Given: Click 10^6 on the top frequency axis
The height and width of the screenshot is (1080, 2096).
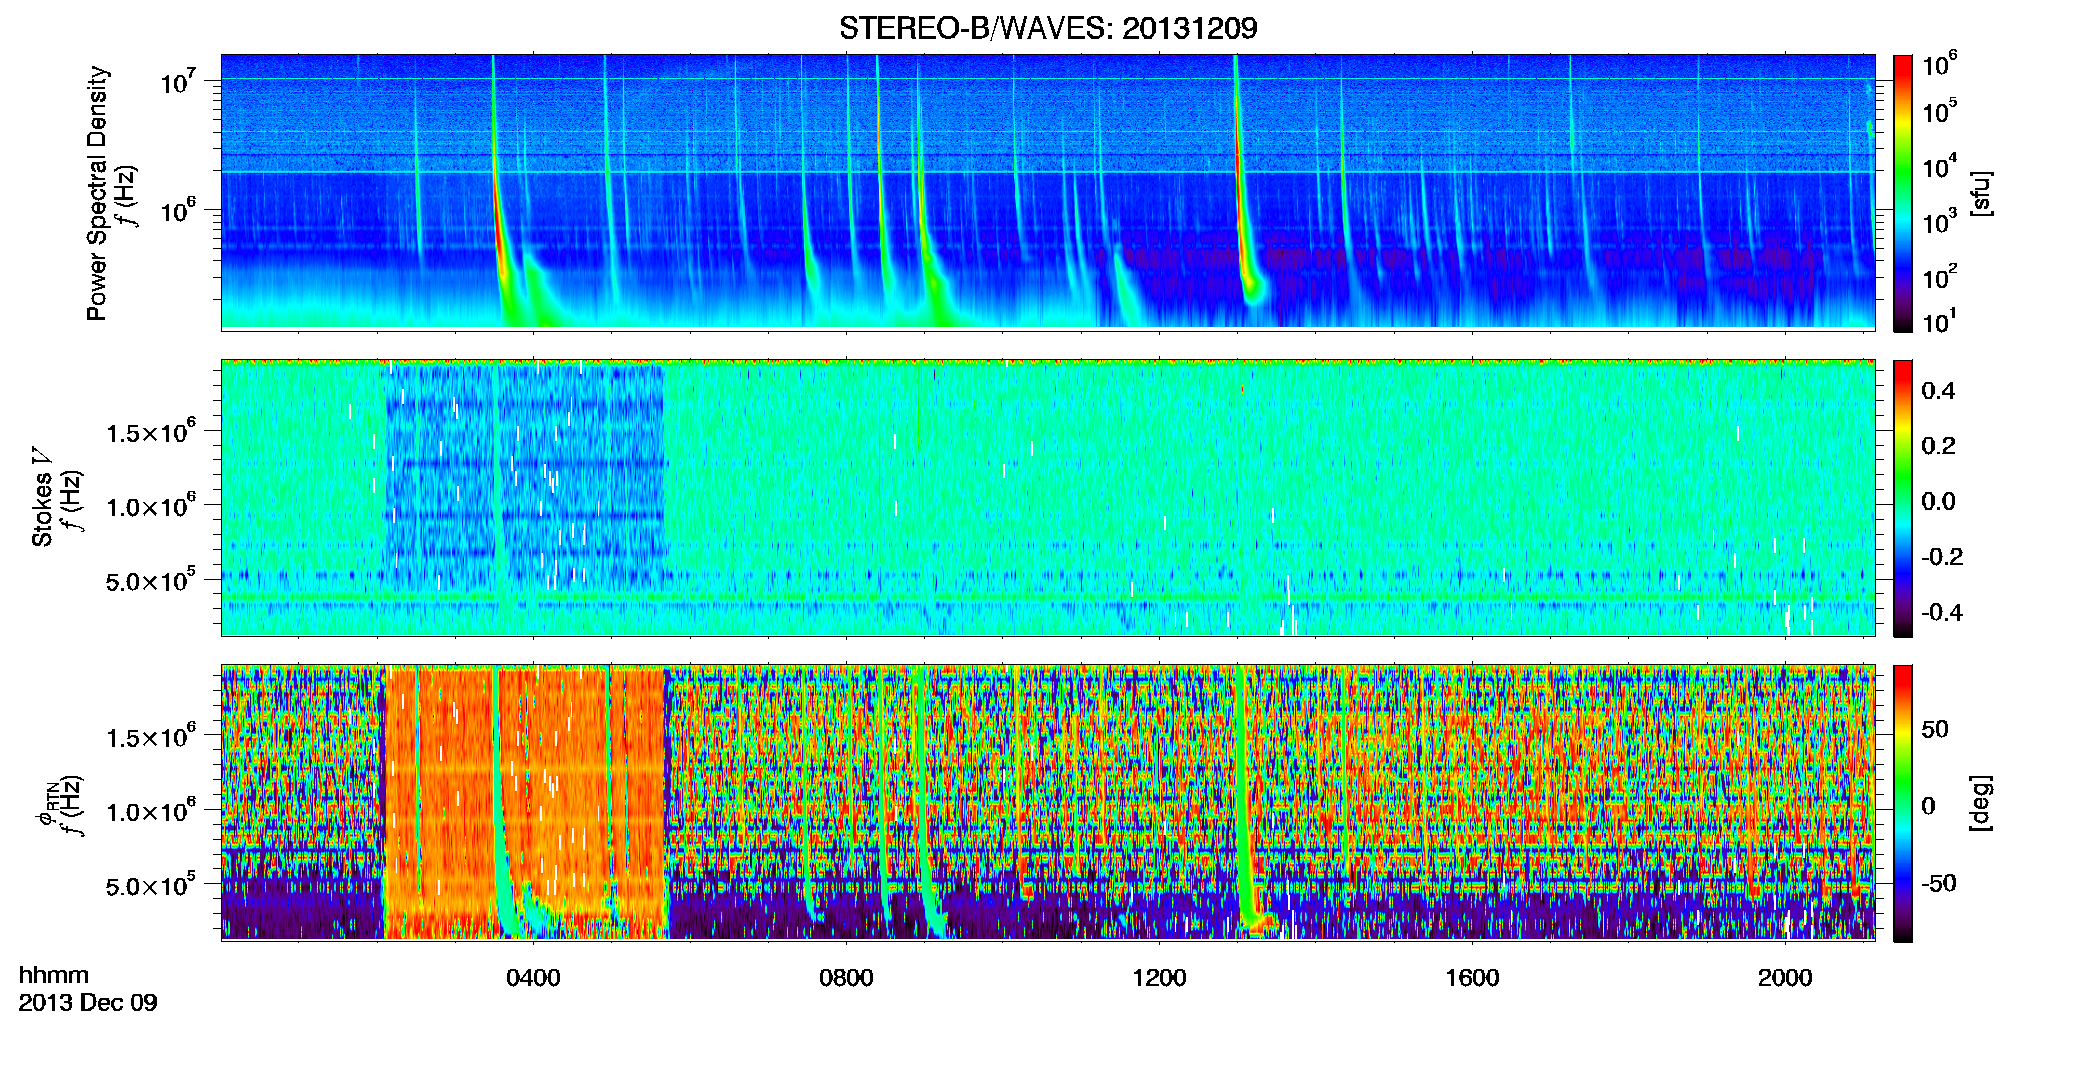Looking at the screenshot, I should pos(178,210).
